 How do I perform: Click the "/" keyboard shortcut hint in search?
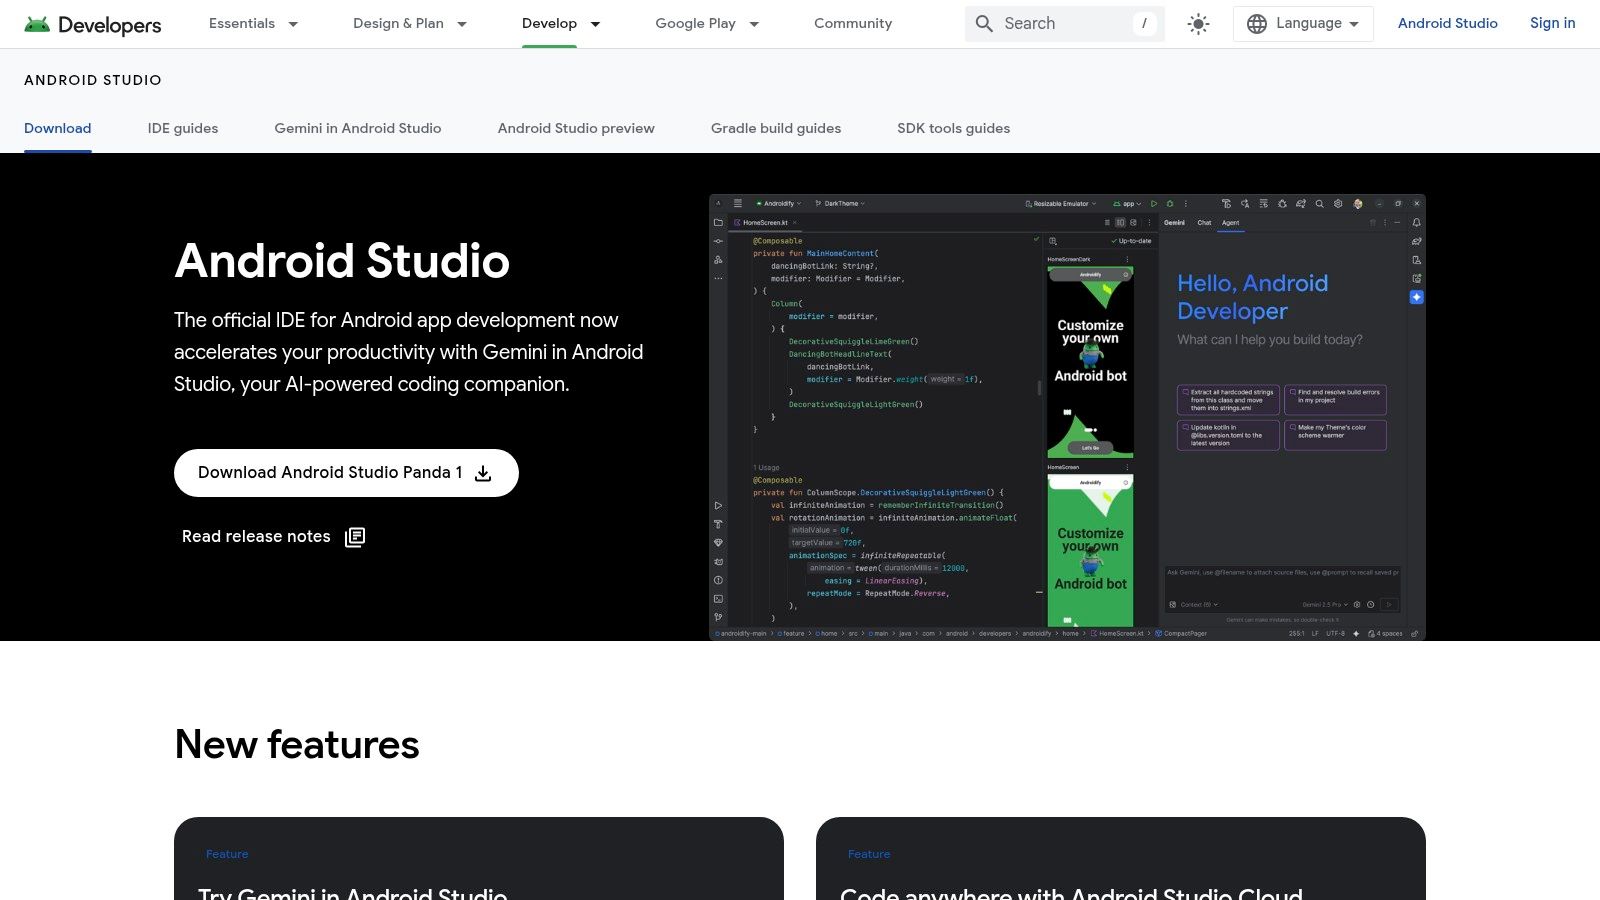pyautogui.click(x=1144, y=23)
